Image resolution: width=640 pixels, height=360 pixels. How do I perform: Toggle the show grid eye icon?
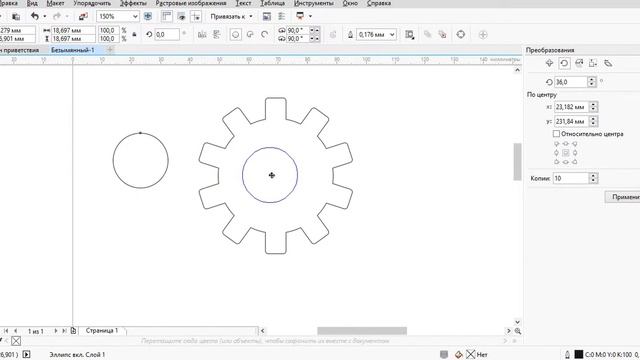pyautogui.click(x=181, y=16)
